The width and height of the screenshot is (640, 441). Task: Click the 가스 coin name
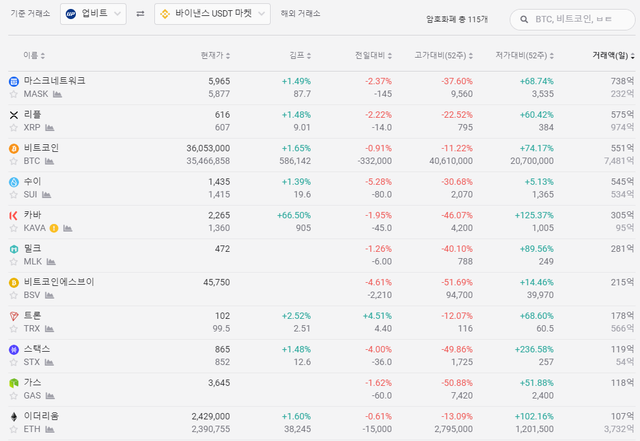point(32,382)
